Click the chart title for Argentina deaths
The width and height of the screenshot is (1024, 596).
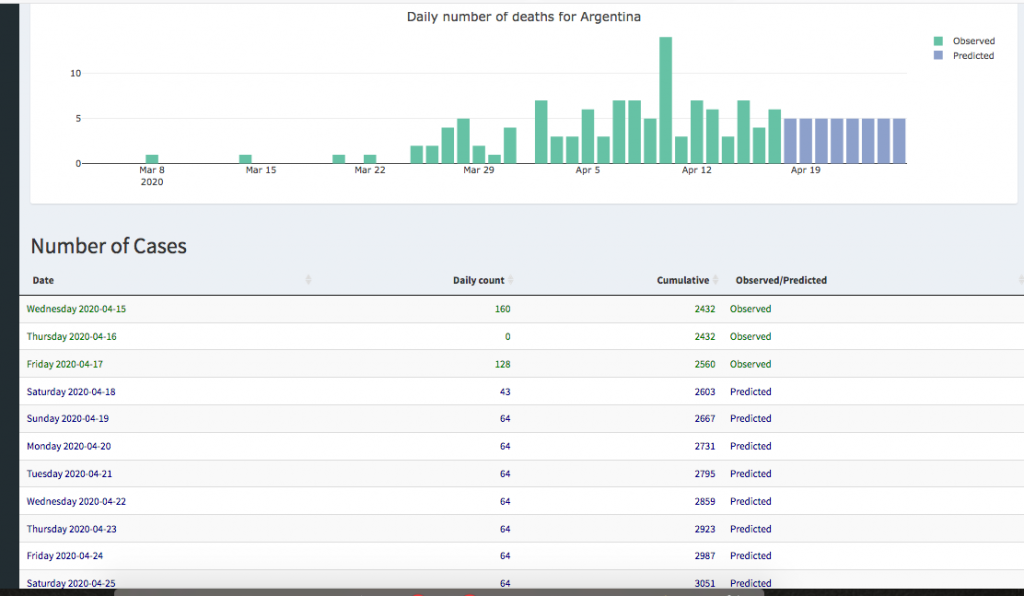523,17
